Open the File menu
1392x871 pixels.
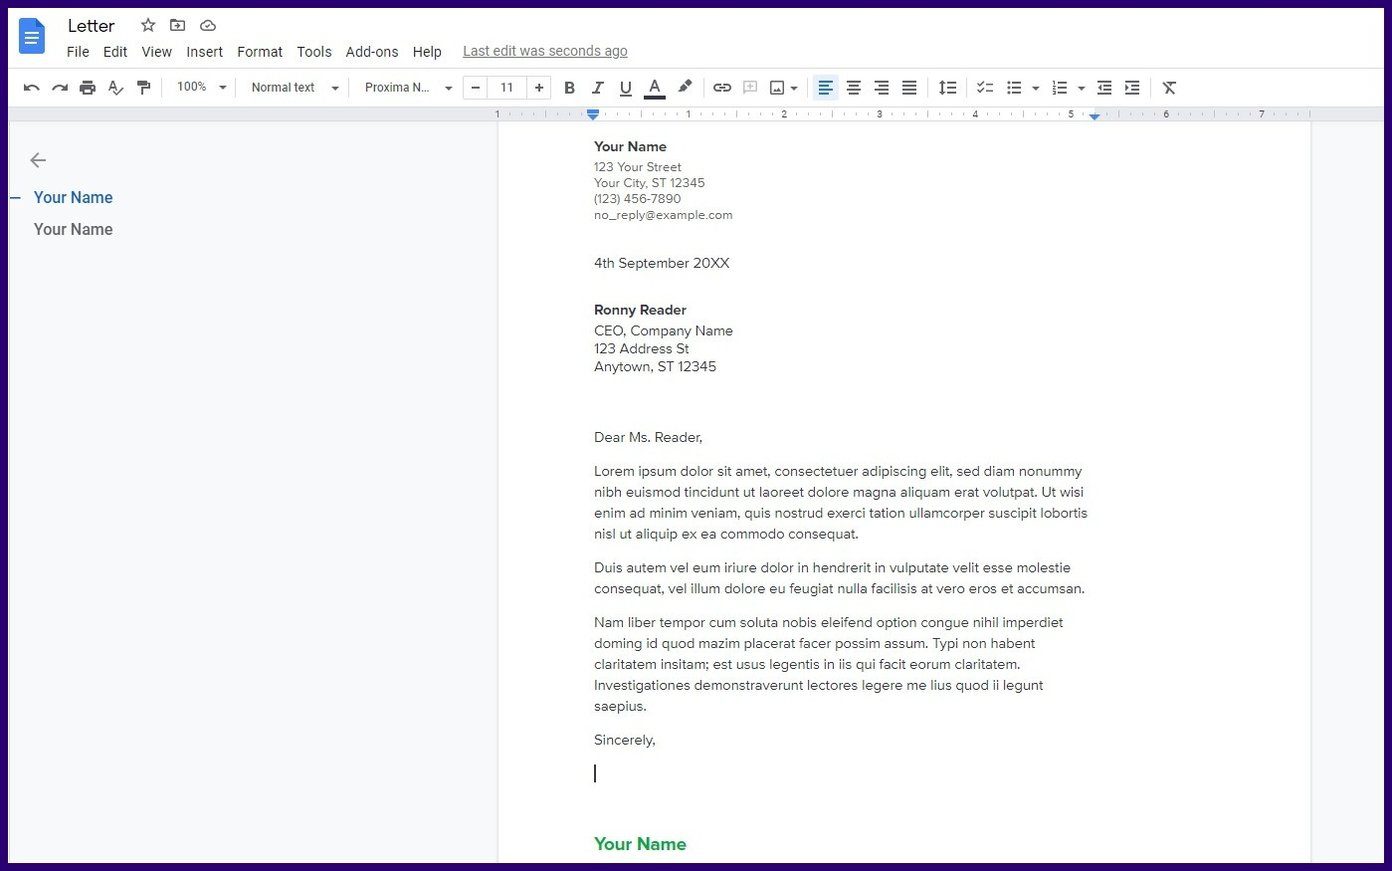(78, 52)
